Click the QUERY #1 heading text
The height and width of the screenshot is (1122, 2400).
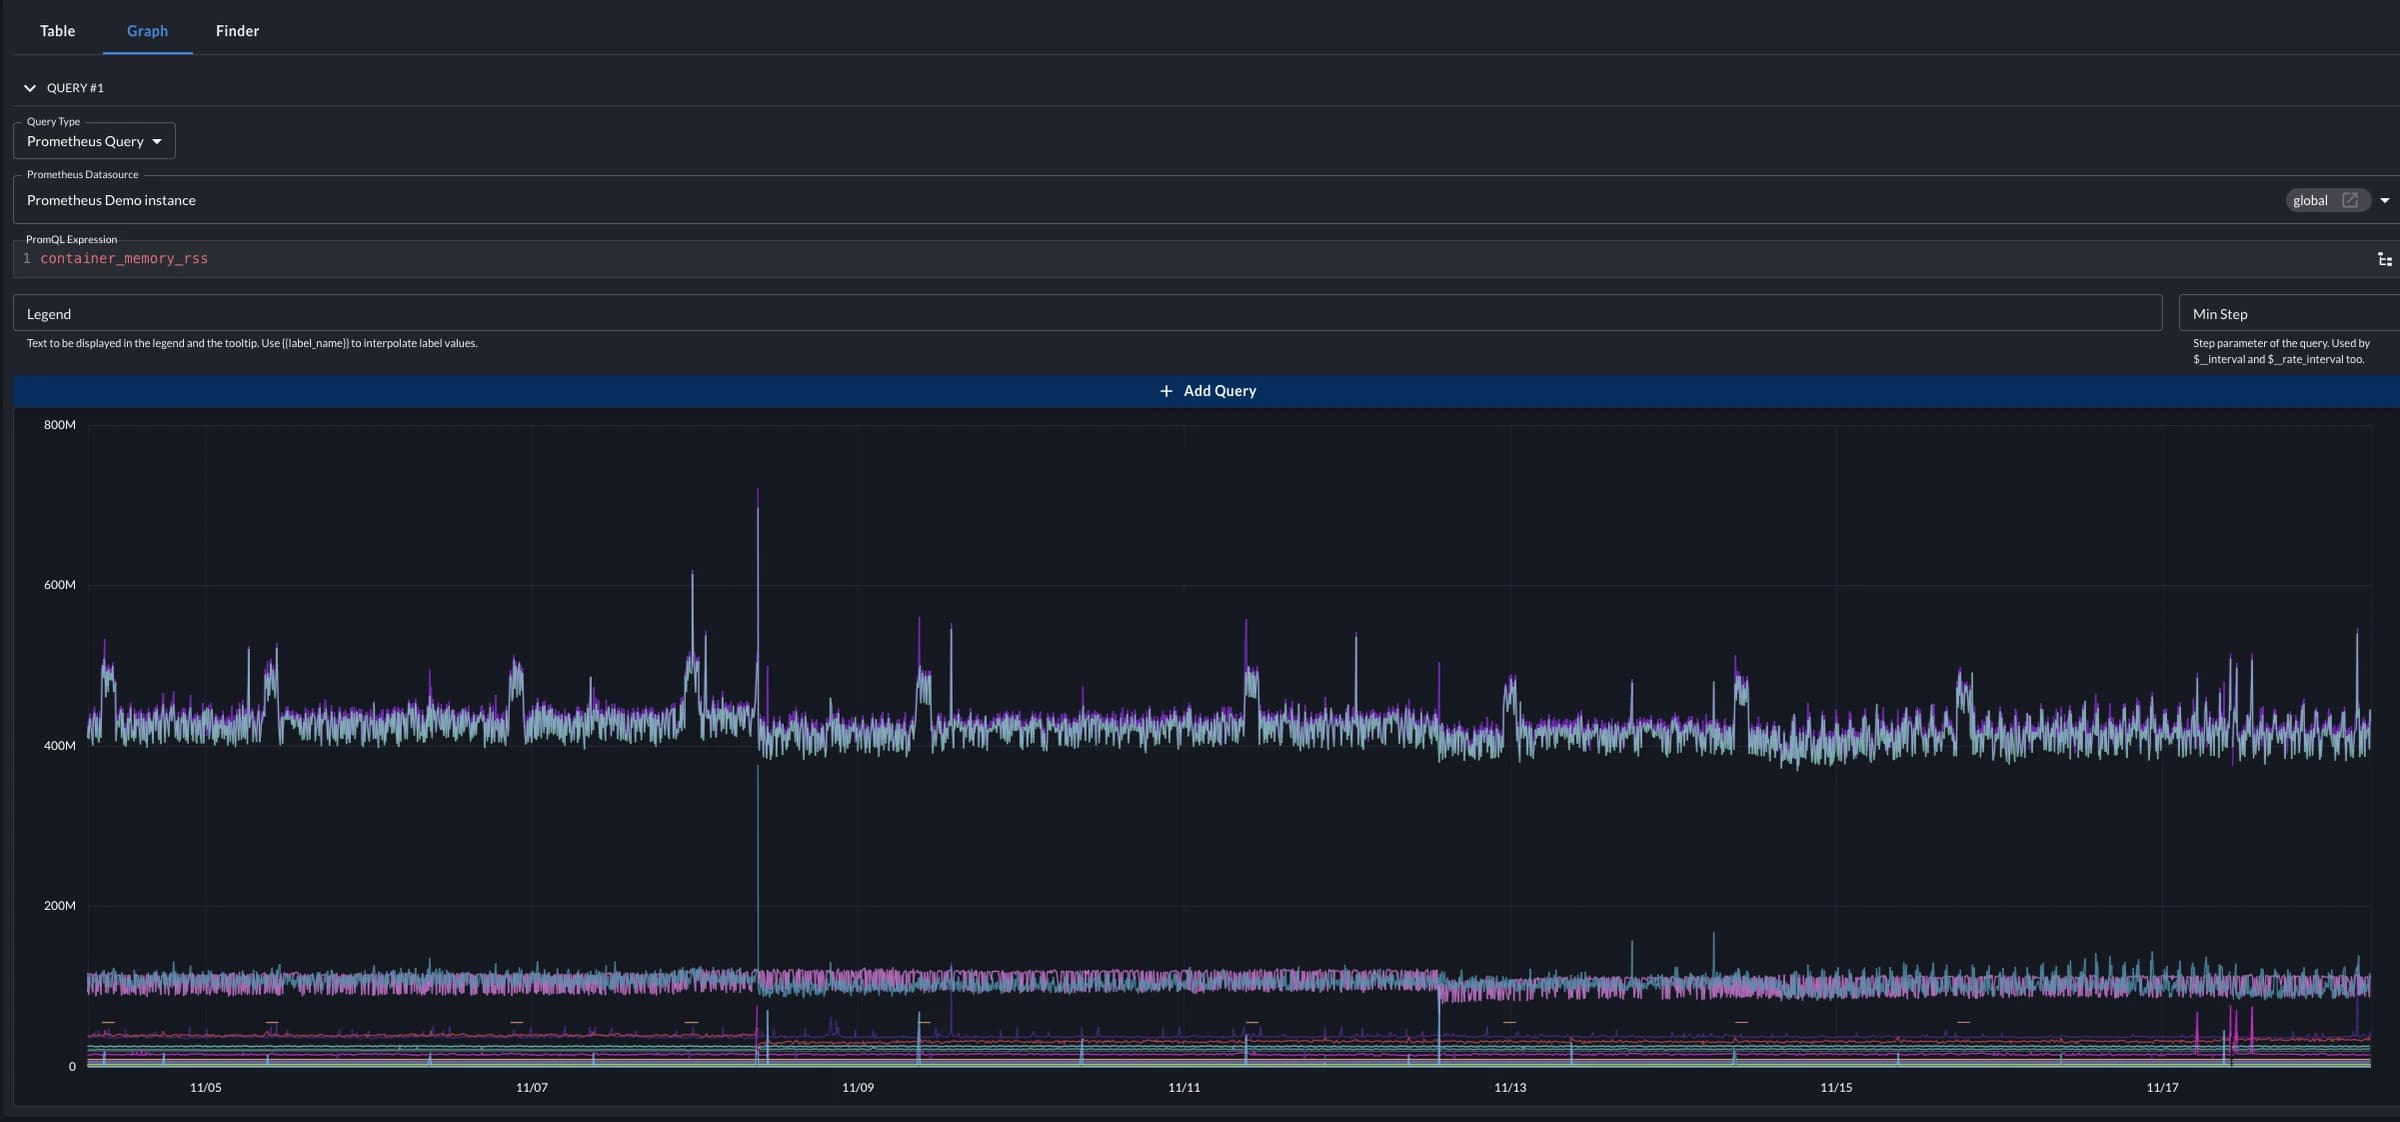coord(75,88)
